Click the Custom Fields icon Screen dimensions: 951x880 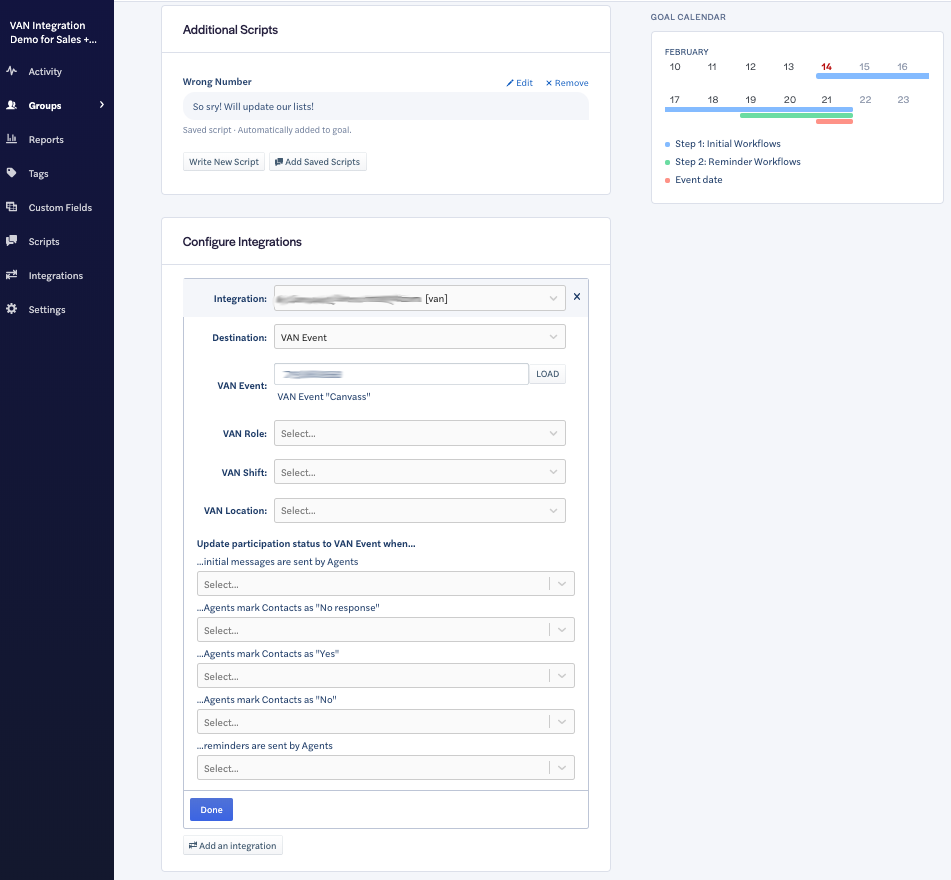[12, 207]
